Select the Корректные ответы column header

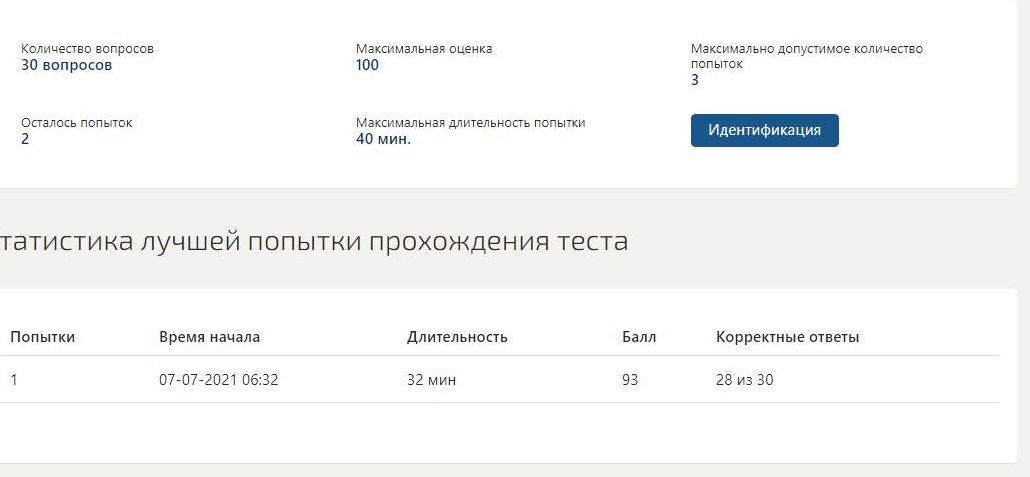pyautogui.click(x=788, y=337)
